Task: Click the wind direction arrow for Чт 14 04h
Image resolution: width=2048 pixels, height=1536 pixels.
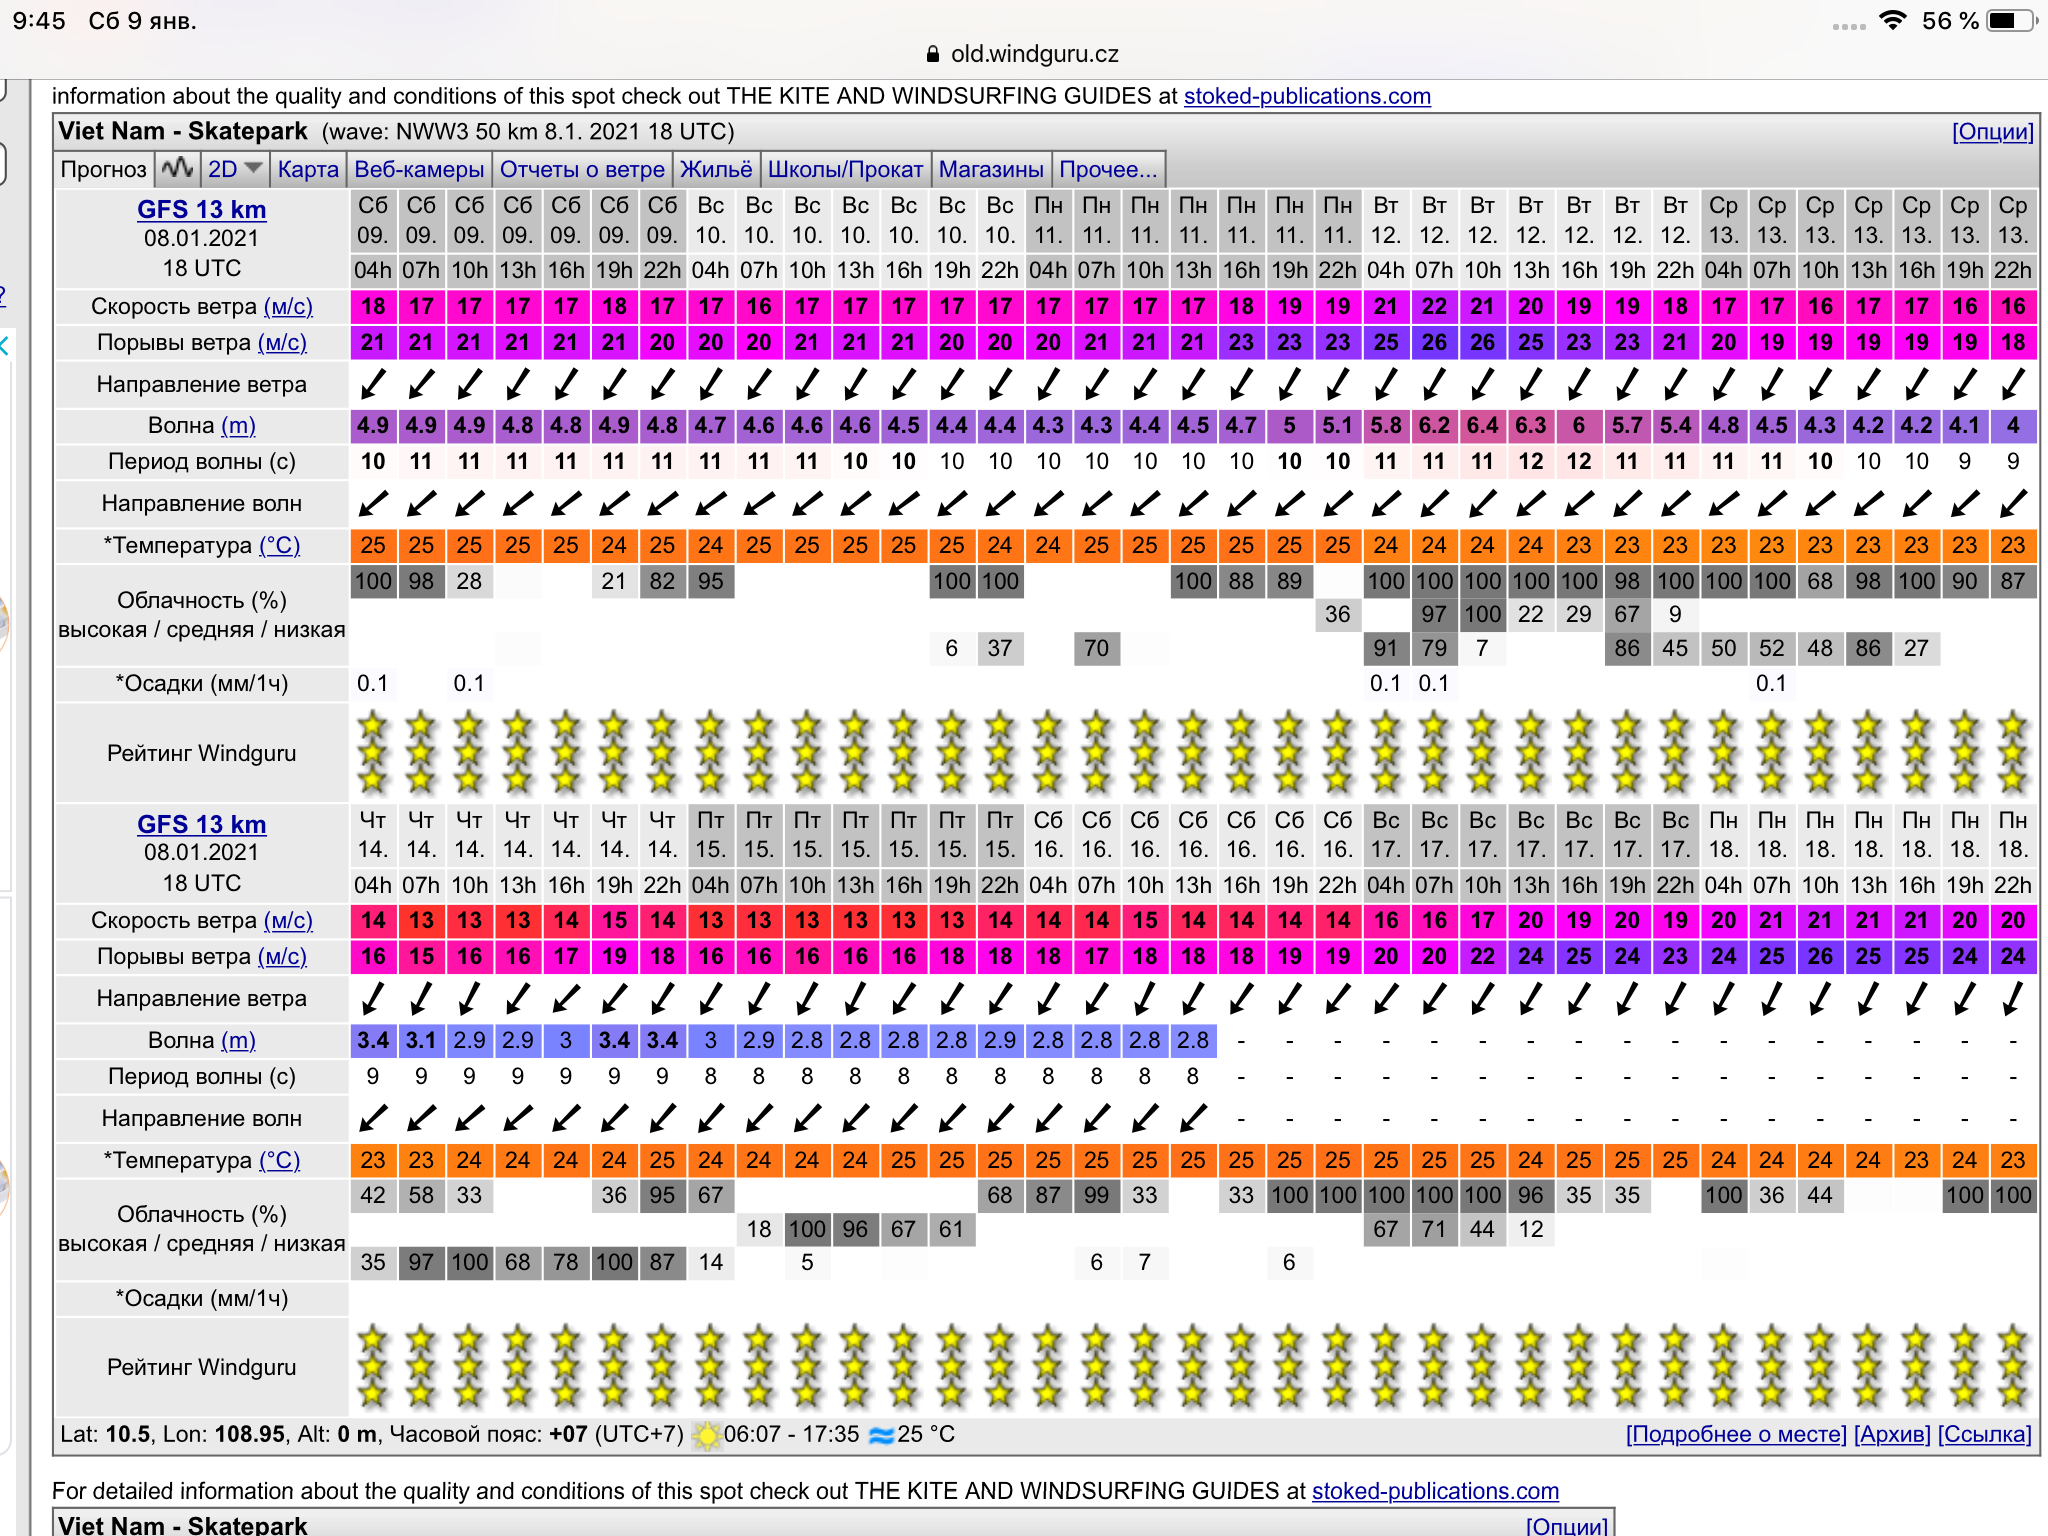Action: tap(373, 998)
